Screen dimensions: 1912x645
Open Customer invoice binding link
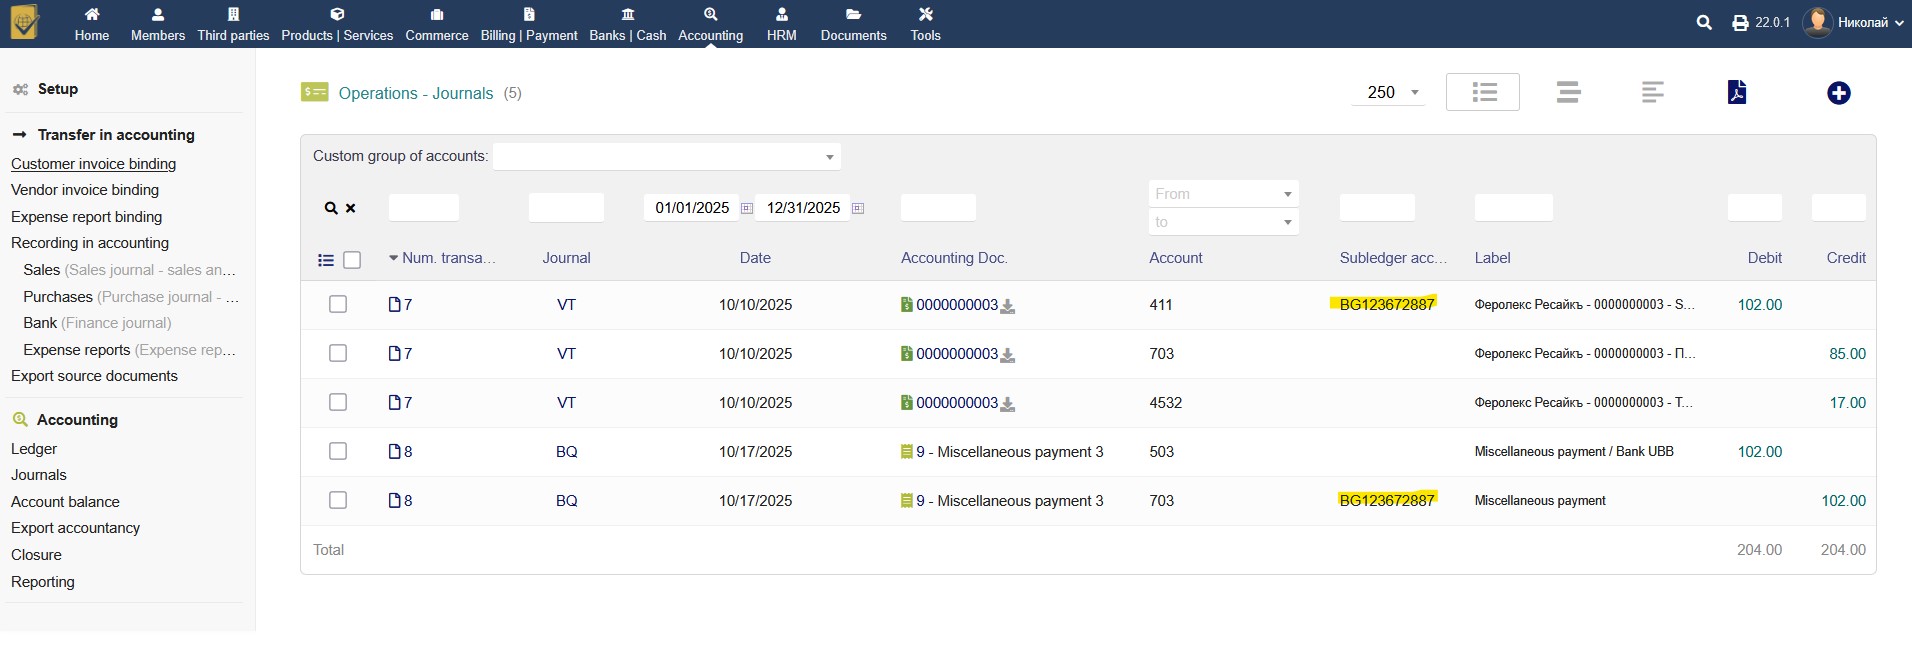(93, 164)
